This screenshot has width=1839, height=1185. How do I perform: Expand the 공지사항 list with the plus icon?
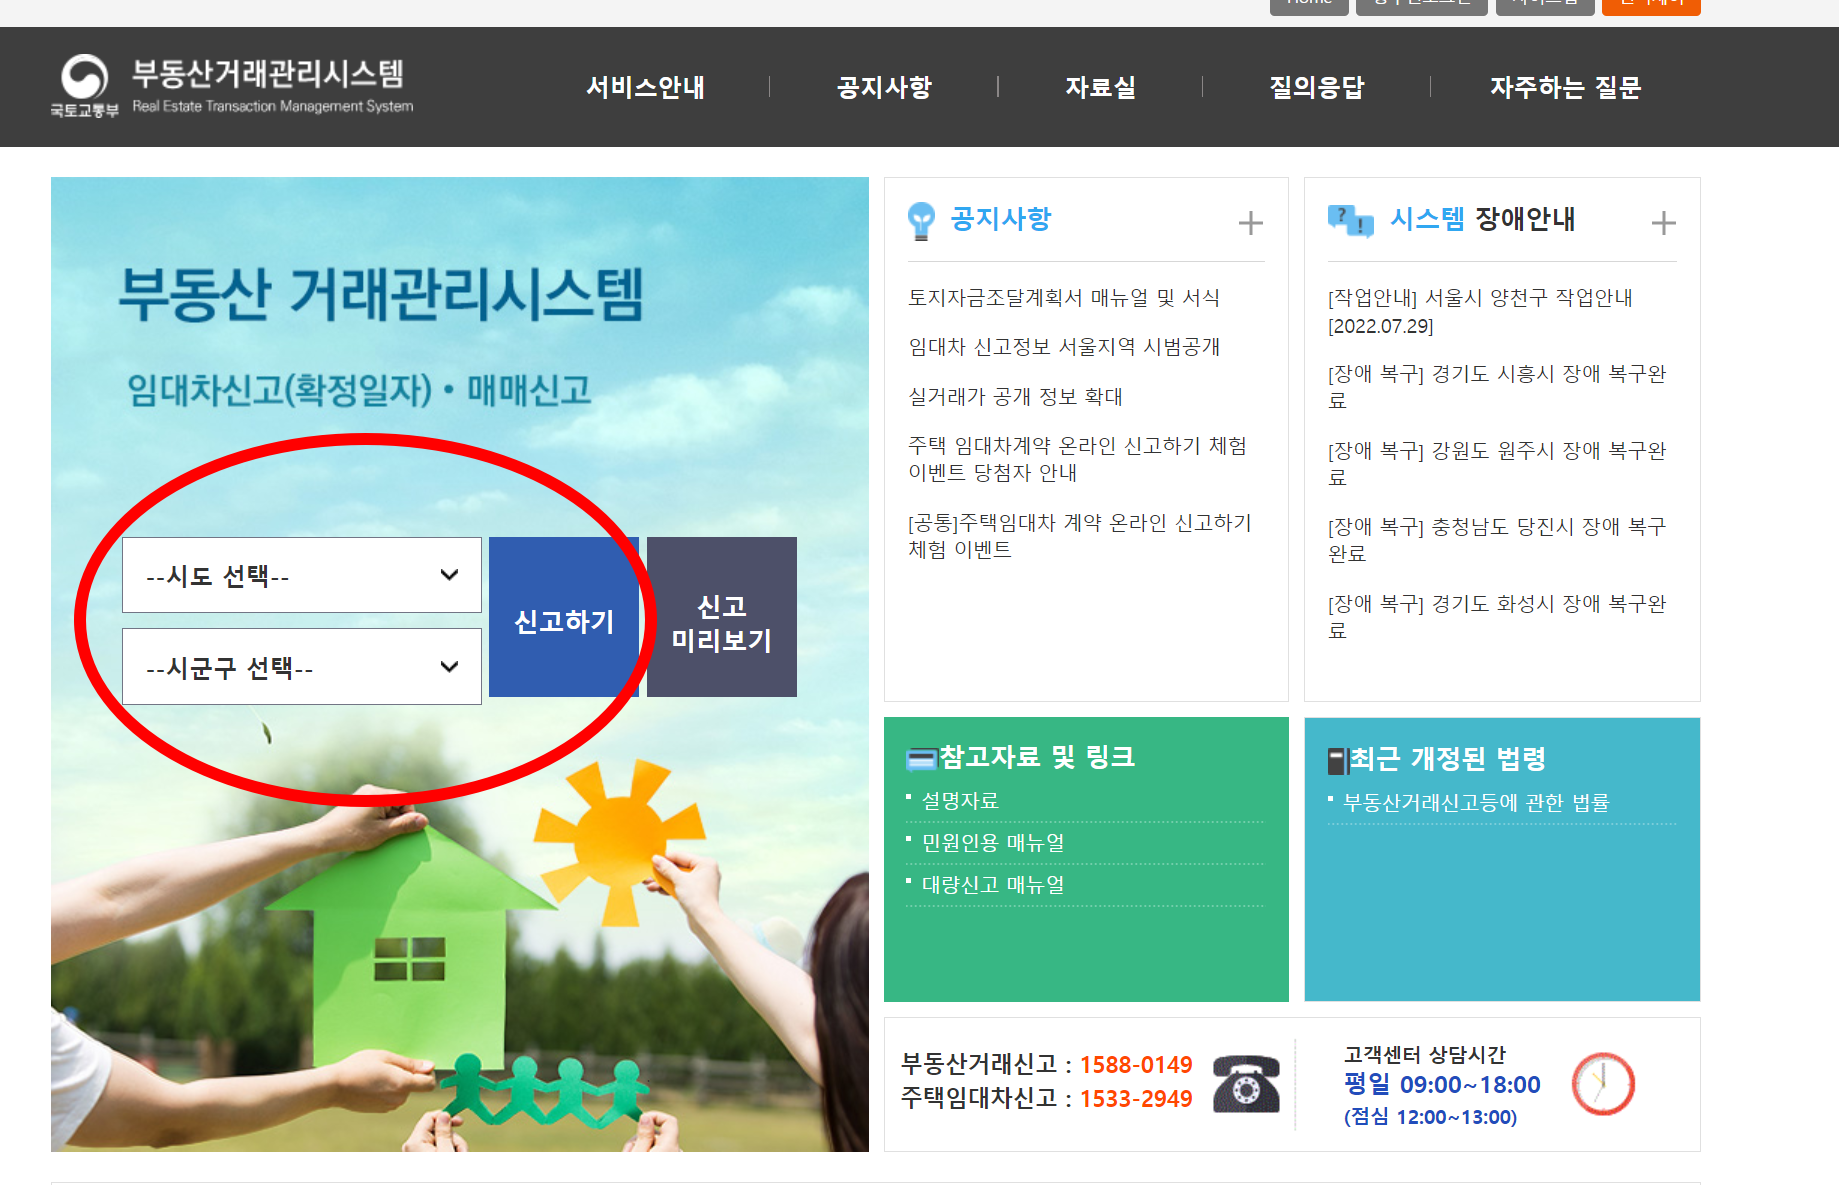1249,222
